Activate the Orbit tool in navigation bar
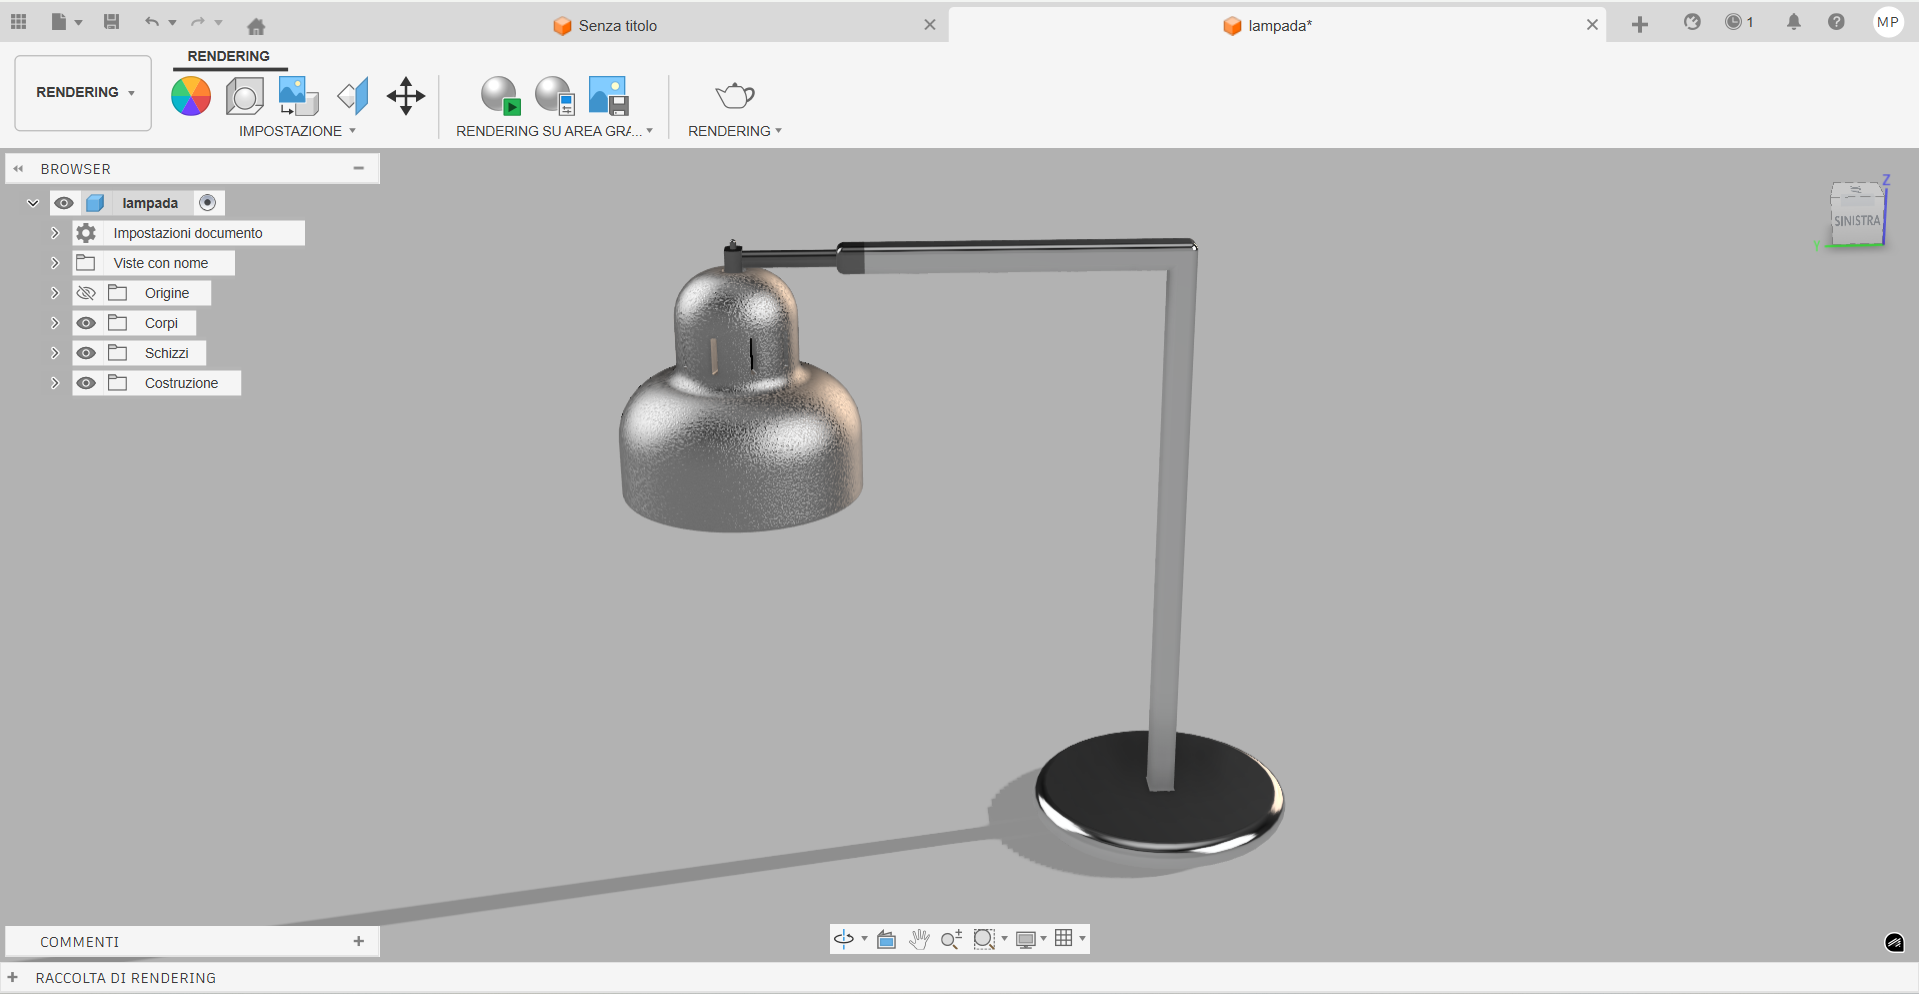This screenshot has width=1919, height=994. click(843, 939)
